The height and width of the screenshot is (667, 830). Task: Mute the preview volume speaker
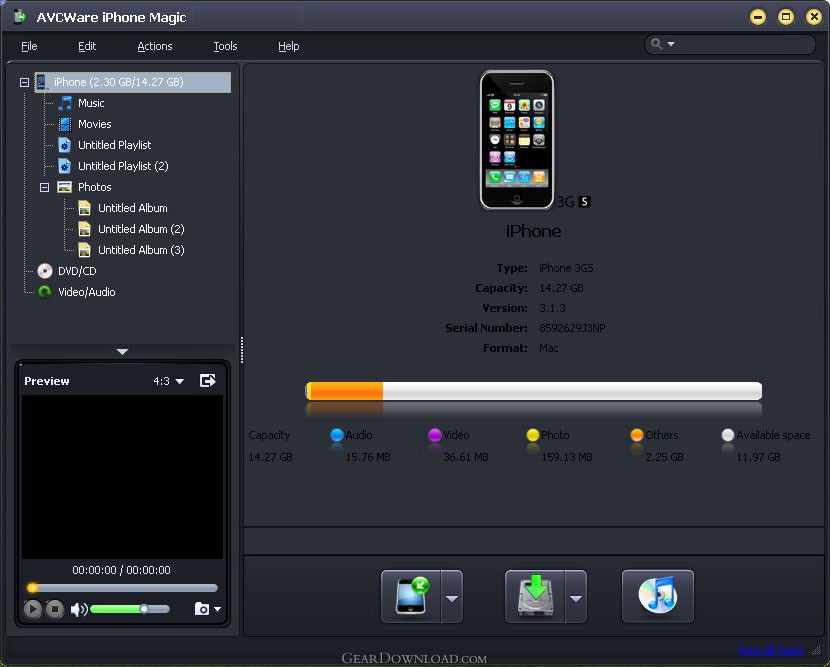click(x=79, y=610)
